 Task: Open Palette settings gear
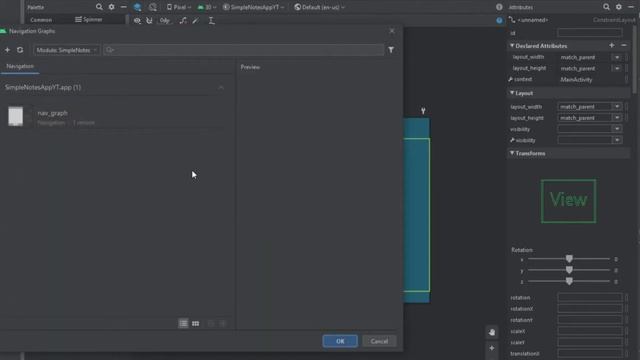(x=111, y=7)
